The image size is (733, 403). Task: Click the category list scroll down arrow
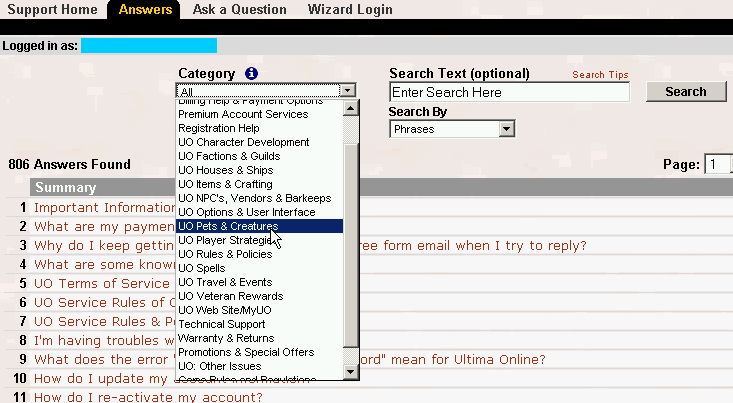pos(351,372)
